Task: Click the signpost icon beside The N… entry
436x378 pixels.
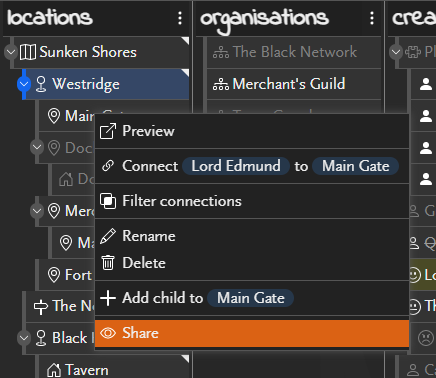Action: tap(41, 307)
